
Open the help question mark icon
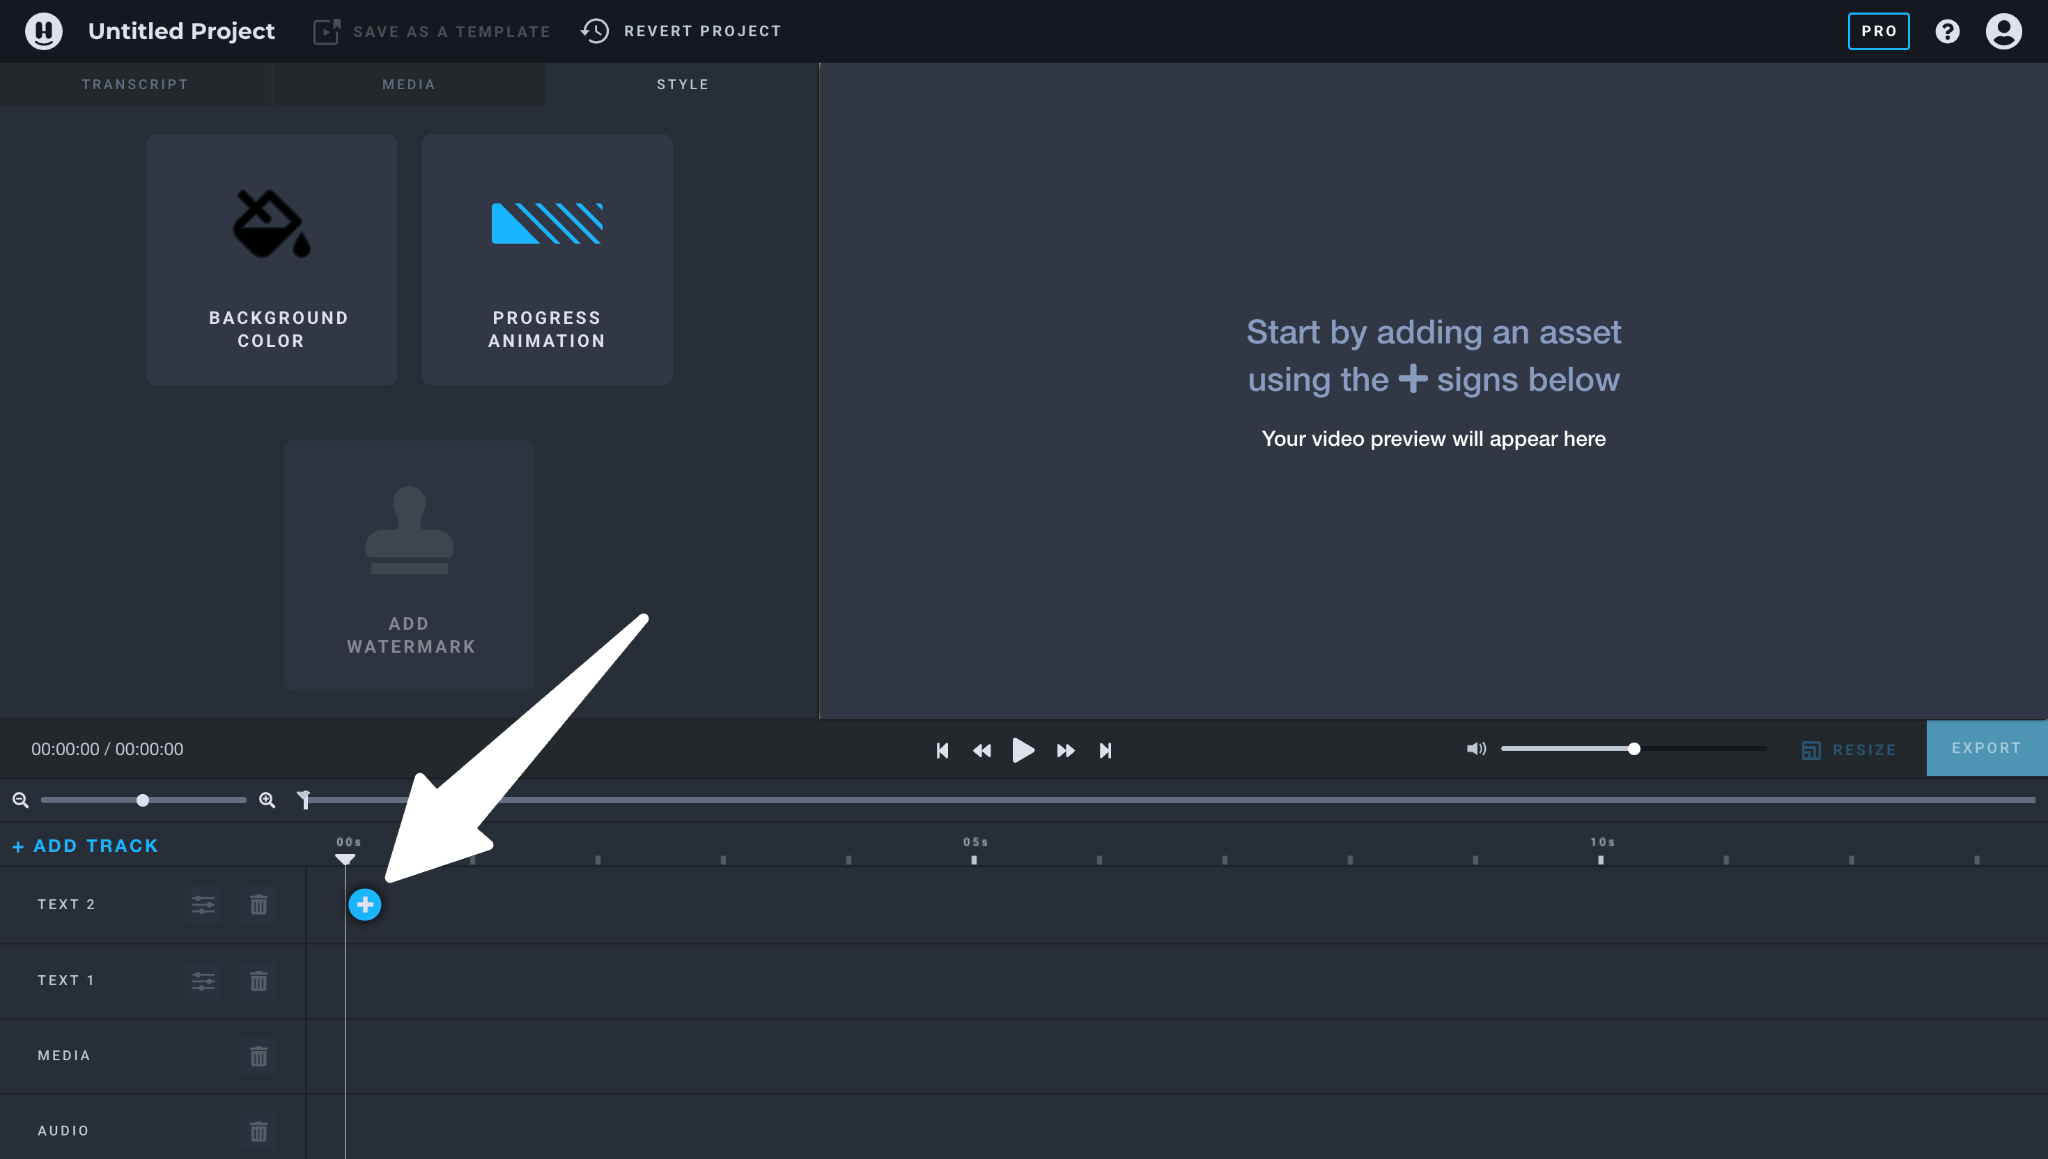point(1946,31)
